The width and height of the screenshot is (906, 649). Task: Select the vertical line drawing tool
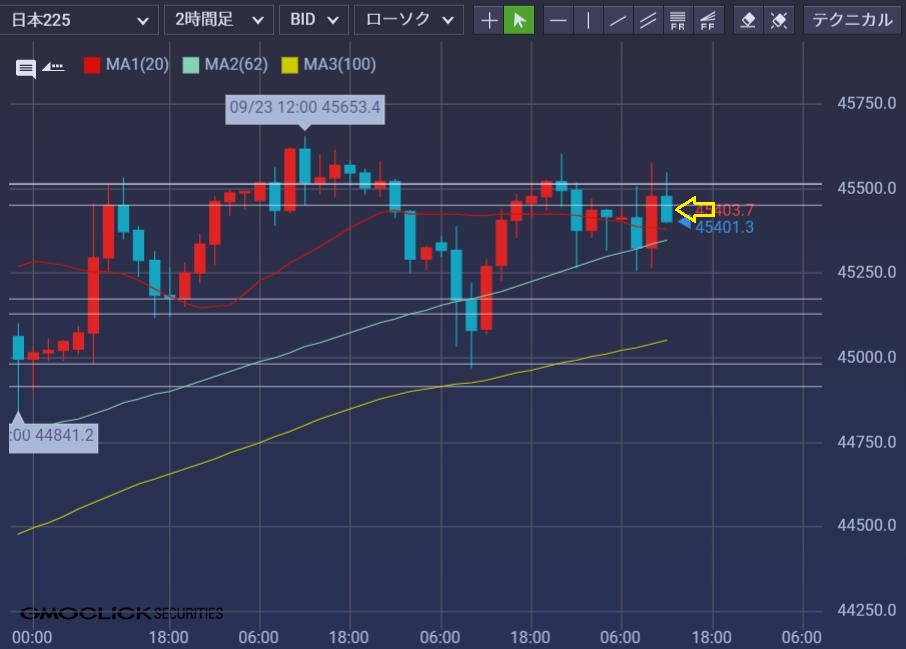coord(588,20)
